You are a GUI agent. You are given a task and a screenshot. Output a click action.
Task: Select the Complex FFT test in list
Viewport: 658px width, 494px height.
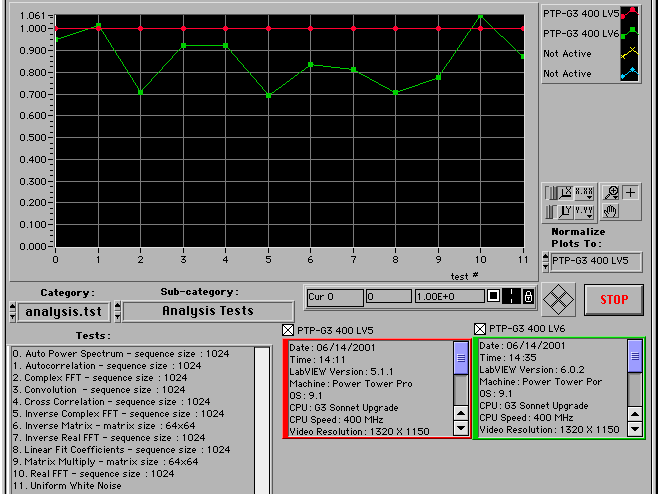pos(98,378)
